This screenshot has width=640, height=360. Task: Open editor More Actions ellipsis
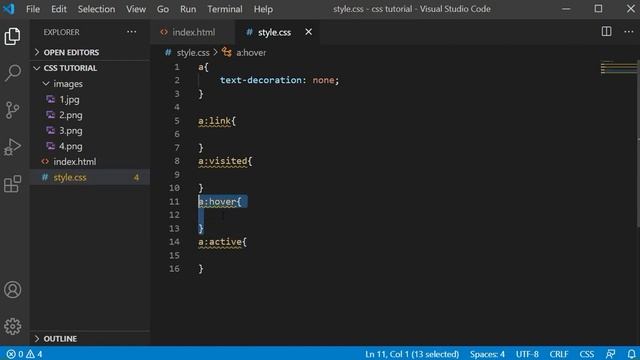coord(629,32)
